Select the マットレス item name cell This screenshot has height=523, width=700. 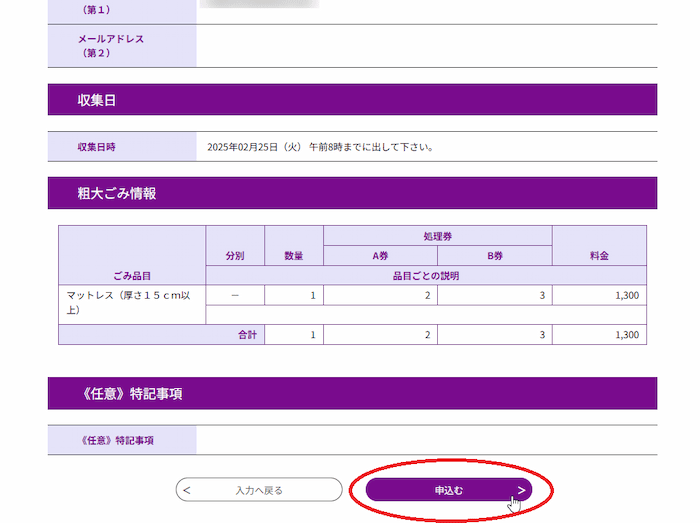tap(132, 305)
